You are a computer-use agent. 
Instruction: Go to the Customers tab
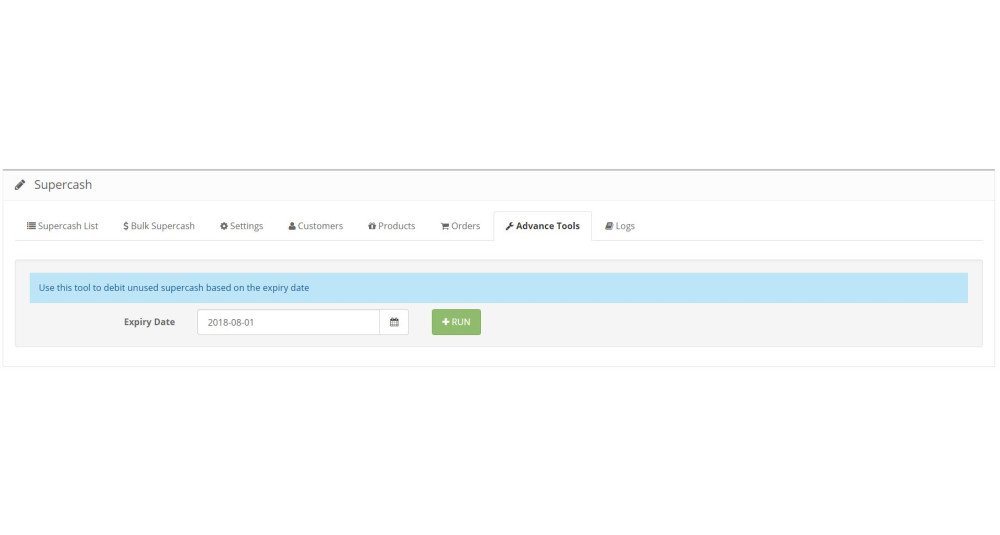(316, 226)
